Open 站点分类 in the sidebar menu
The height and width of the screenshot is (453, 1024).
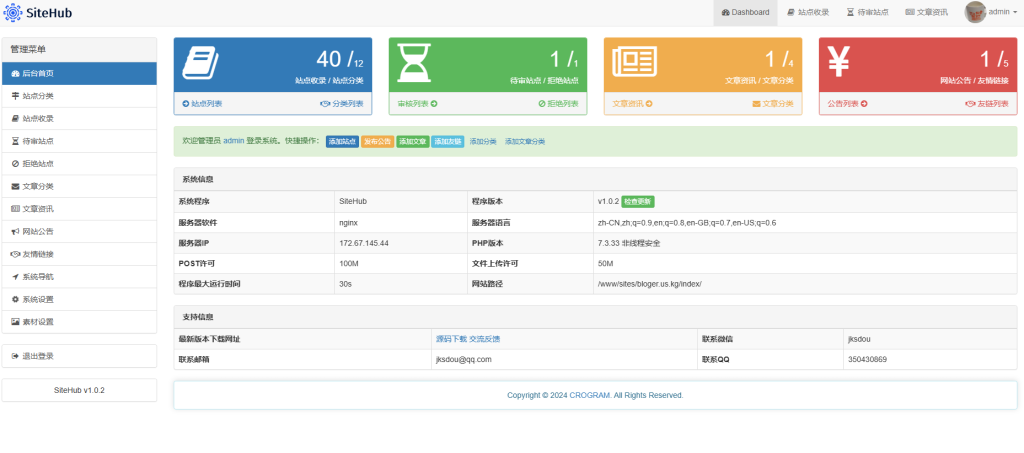click(79, 96)
